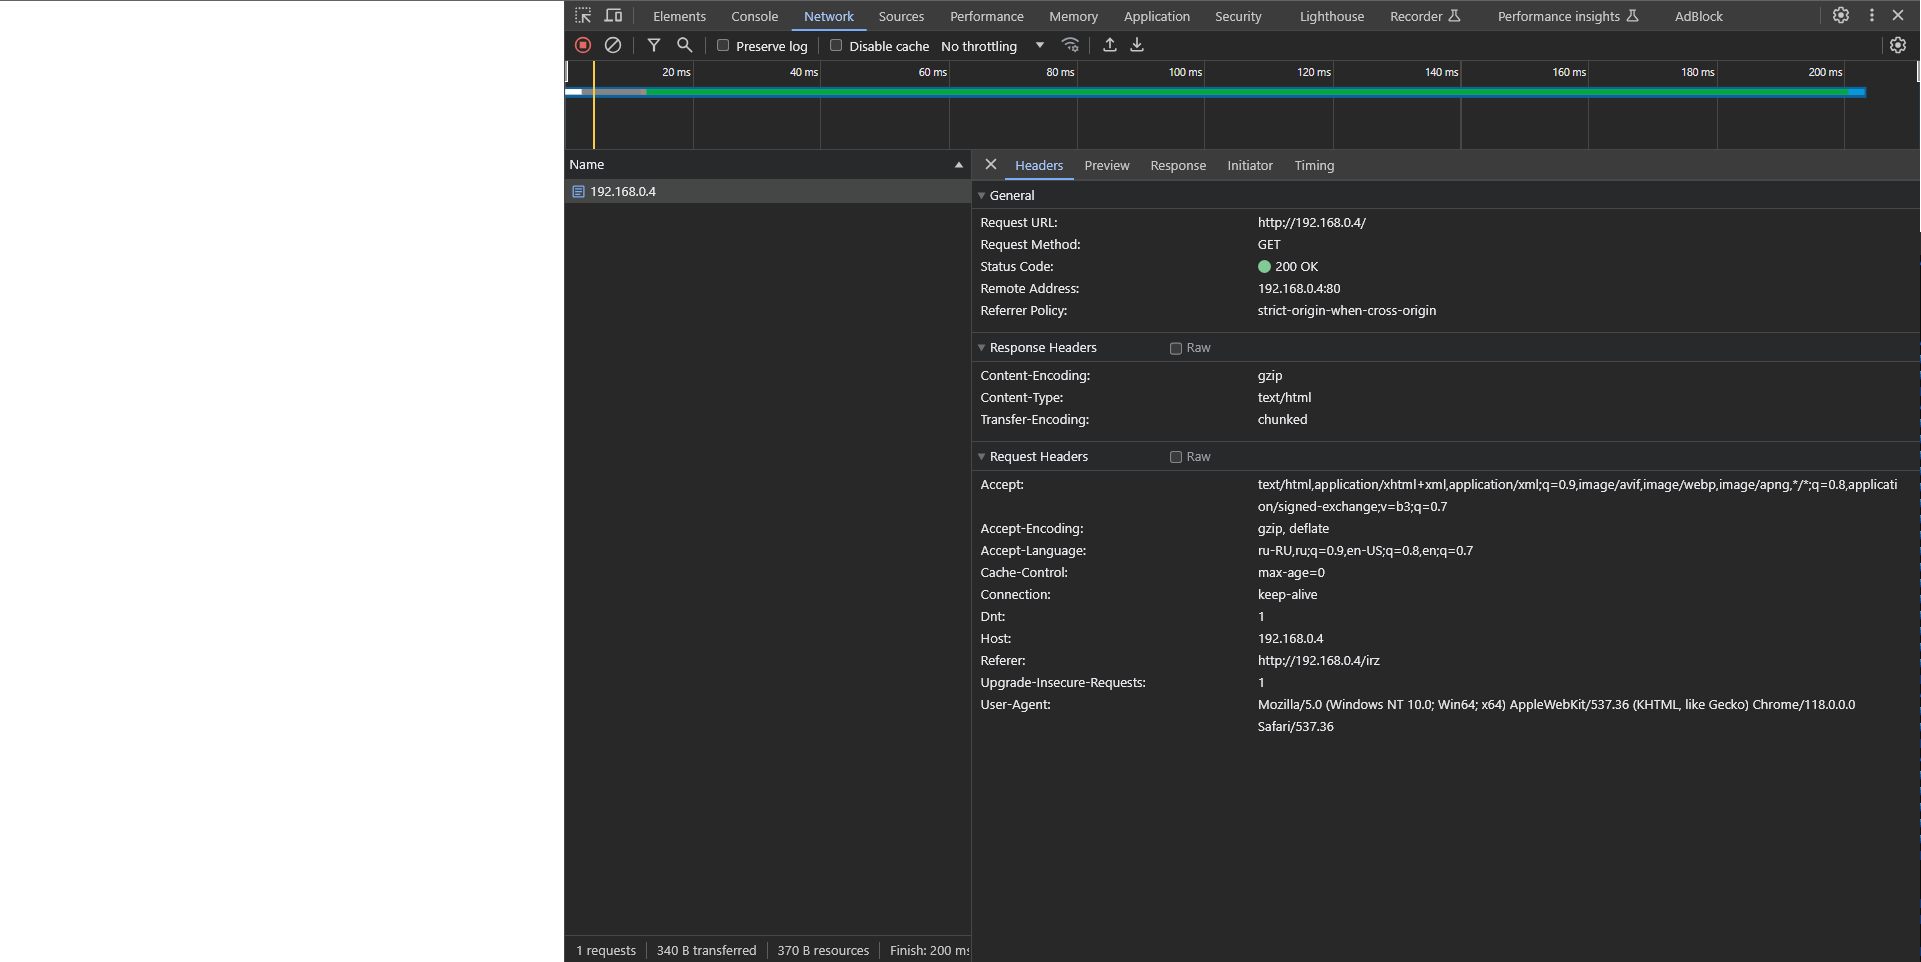Open the Sources tab

coord(901,16)
